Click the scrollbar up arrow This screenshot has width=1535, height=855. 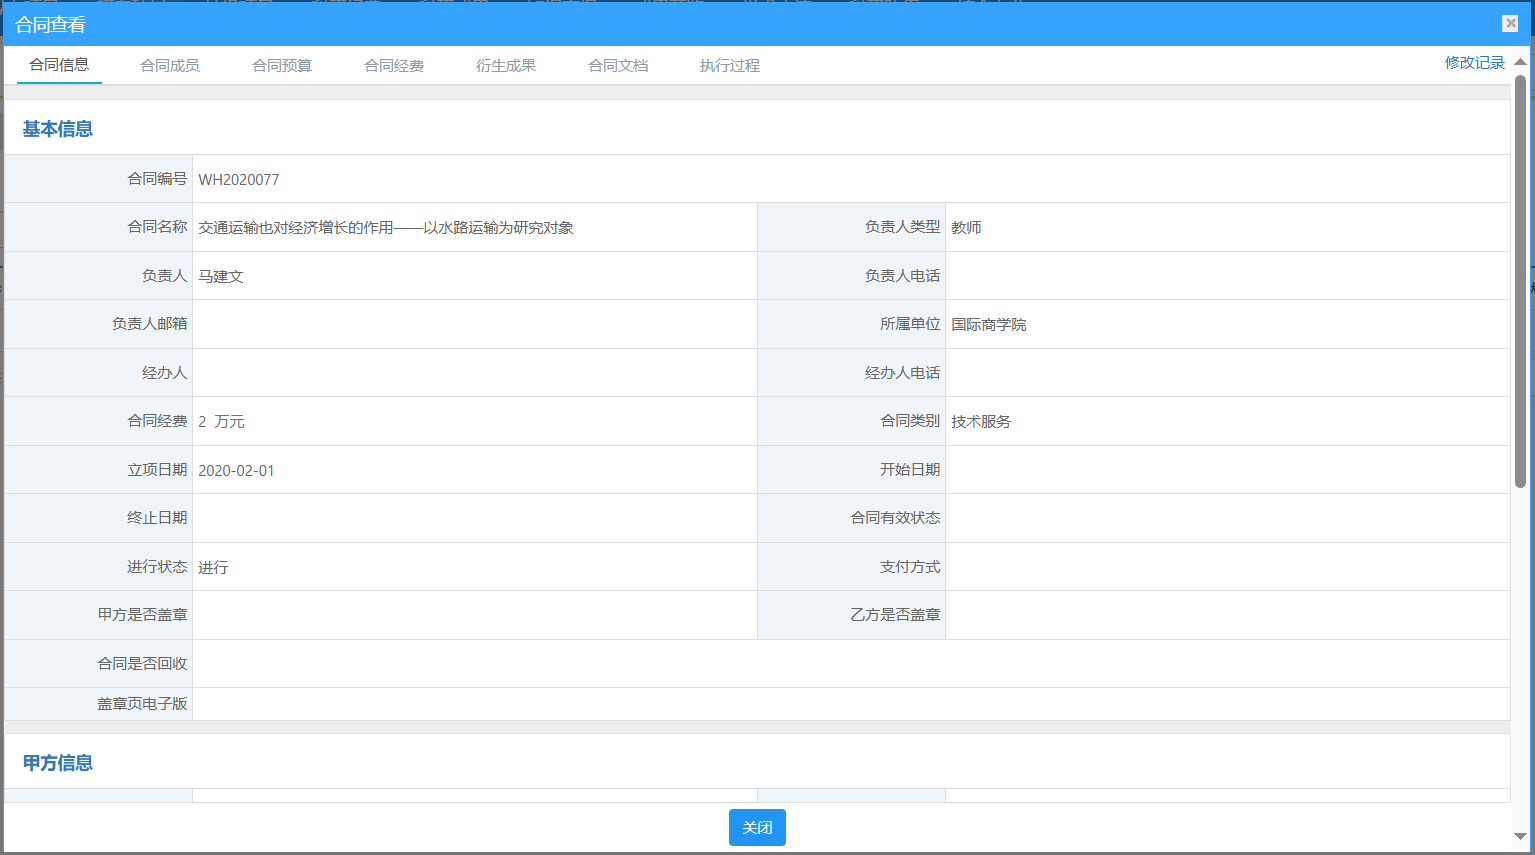tap(1520, 62)
